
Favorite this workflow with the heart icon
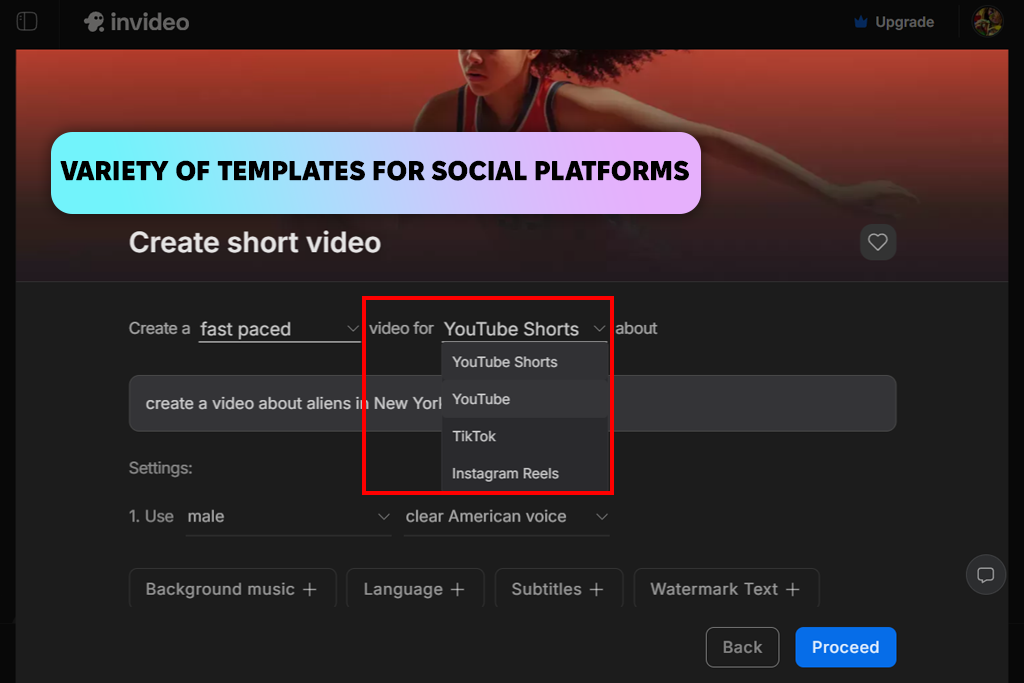tap(878, 242)
